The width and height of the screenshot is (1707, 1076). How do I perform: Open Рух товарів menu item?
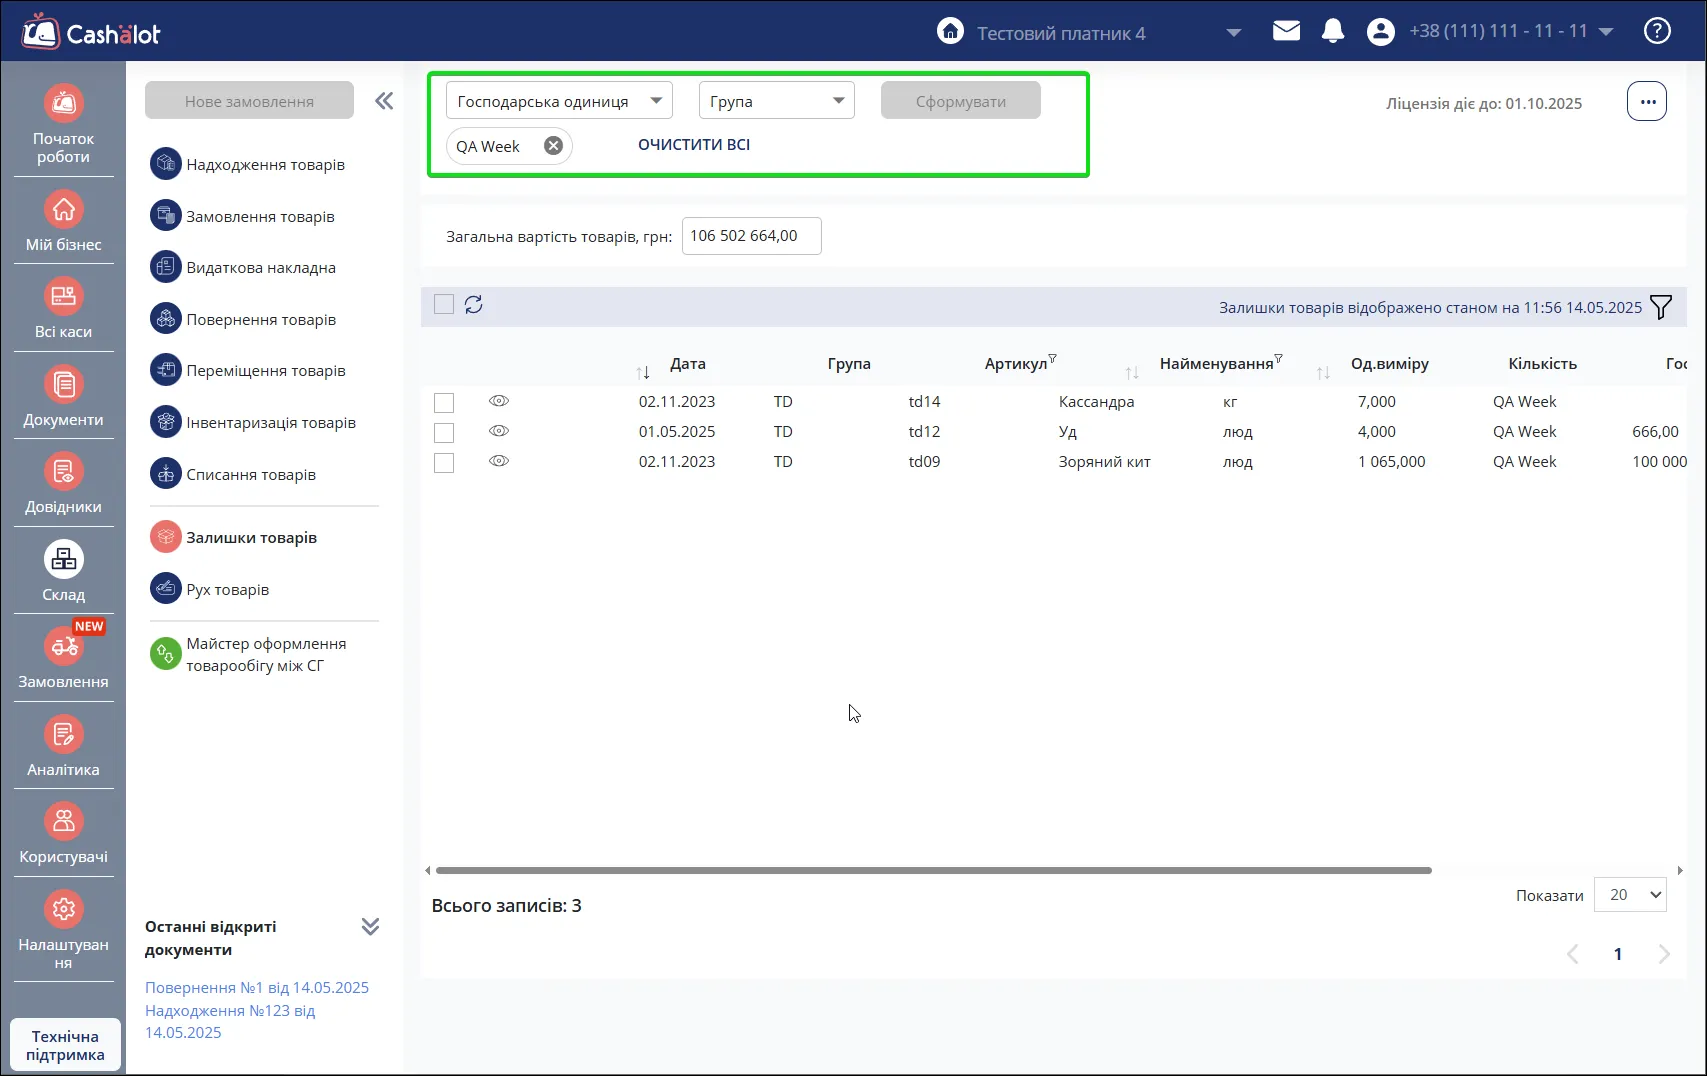coord(210,589)
